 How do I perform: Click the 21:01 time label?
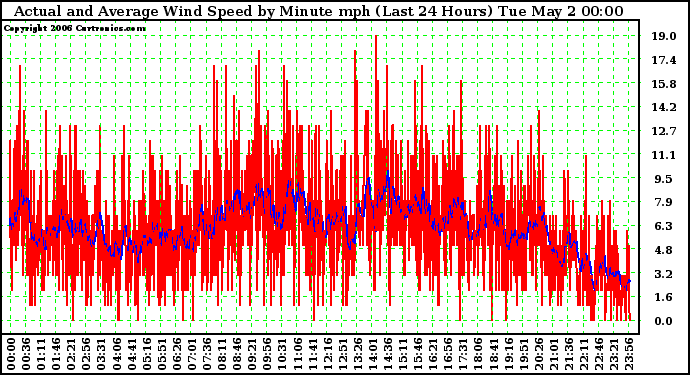coord(554,354)
